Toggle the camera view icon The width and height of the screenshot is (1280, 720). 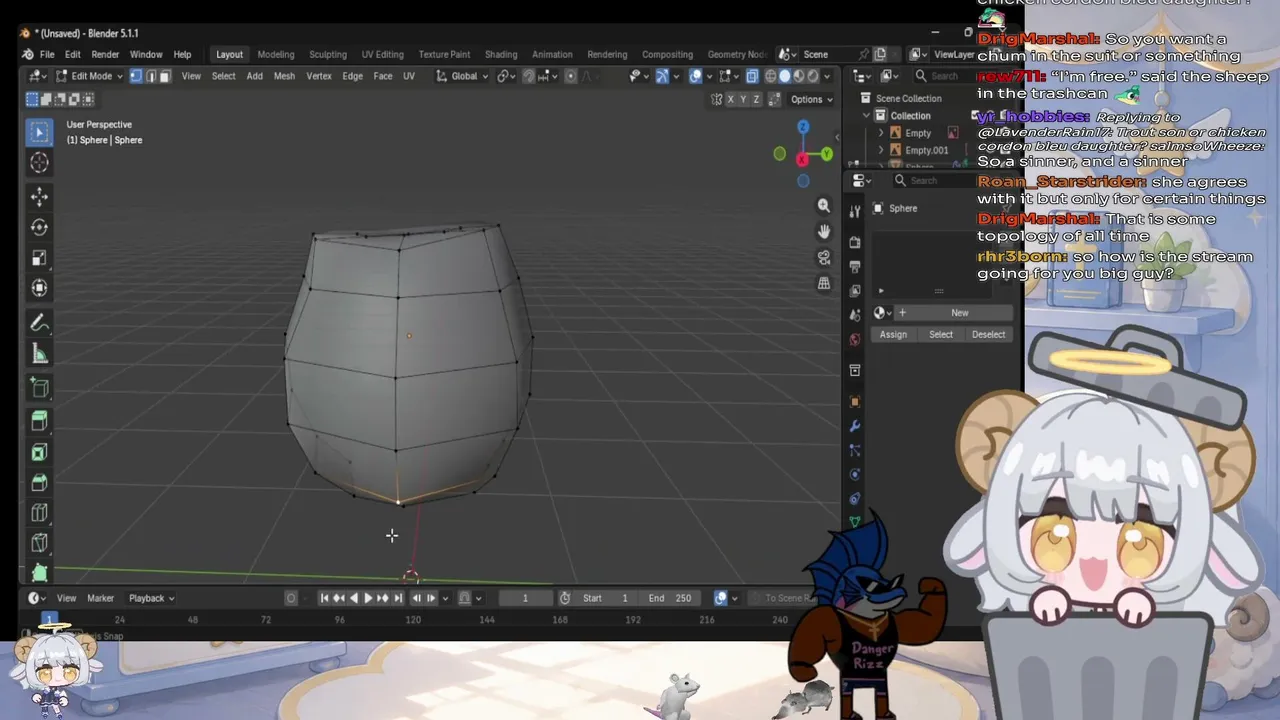click(824, 257)
